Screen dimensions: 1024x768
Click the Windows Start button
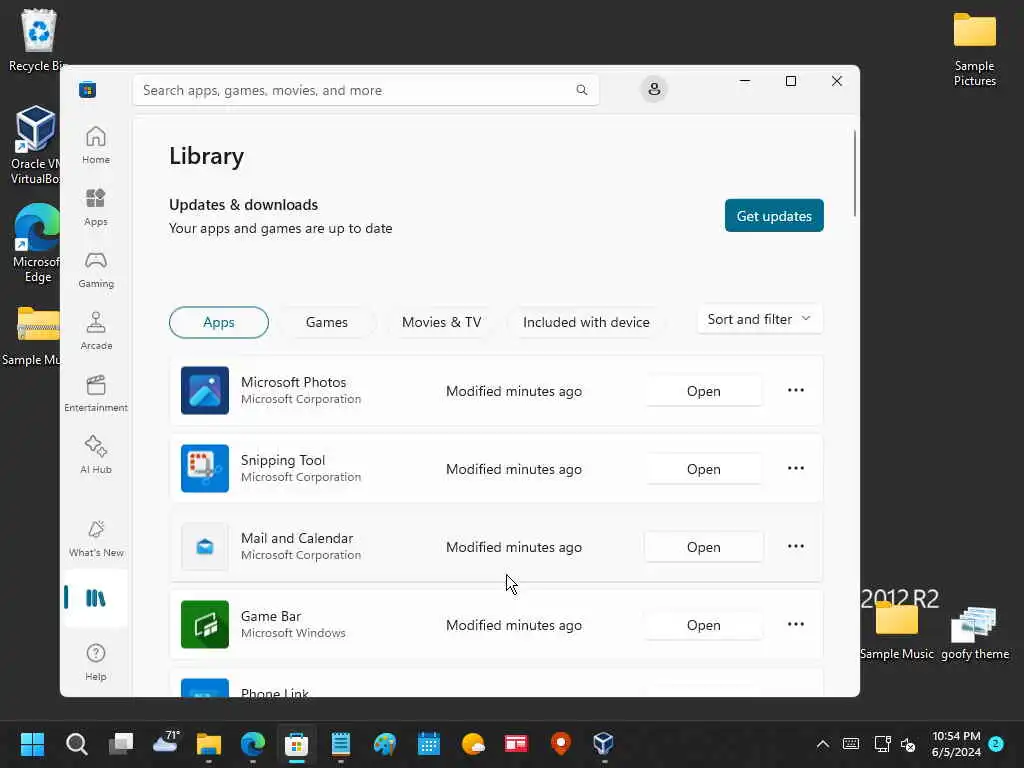click(32, 744)
